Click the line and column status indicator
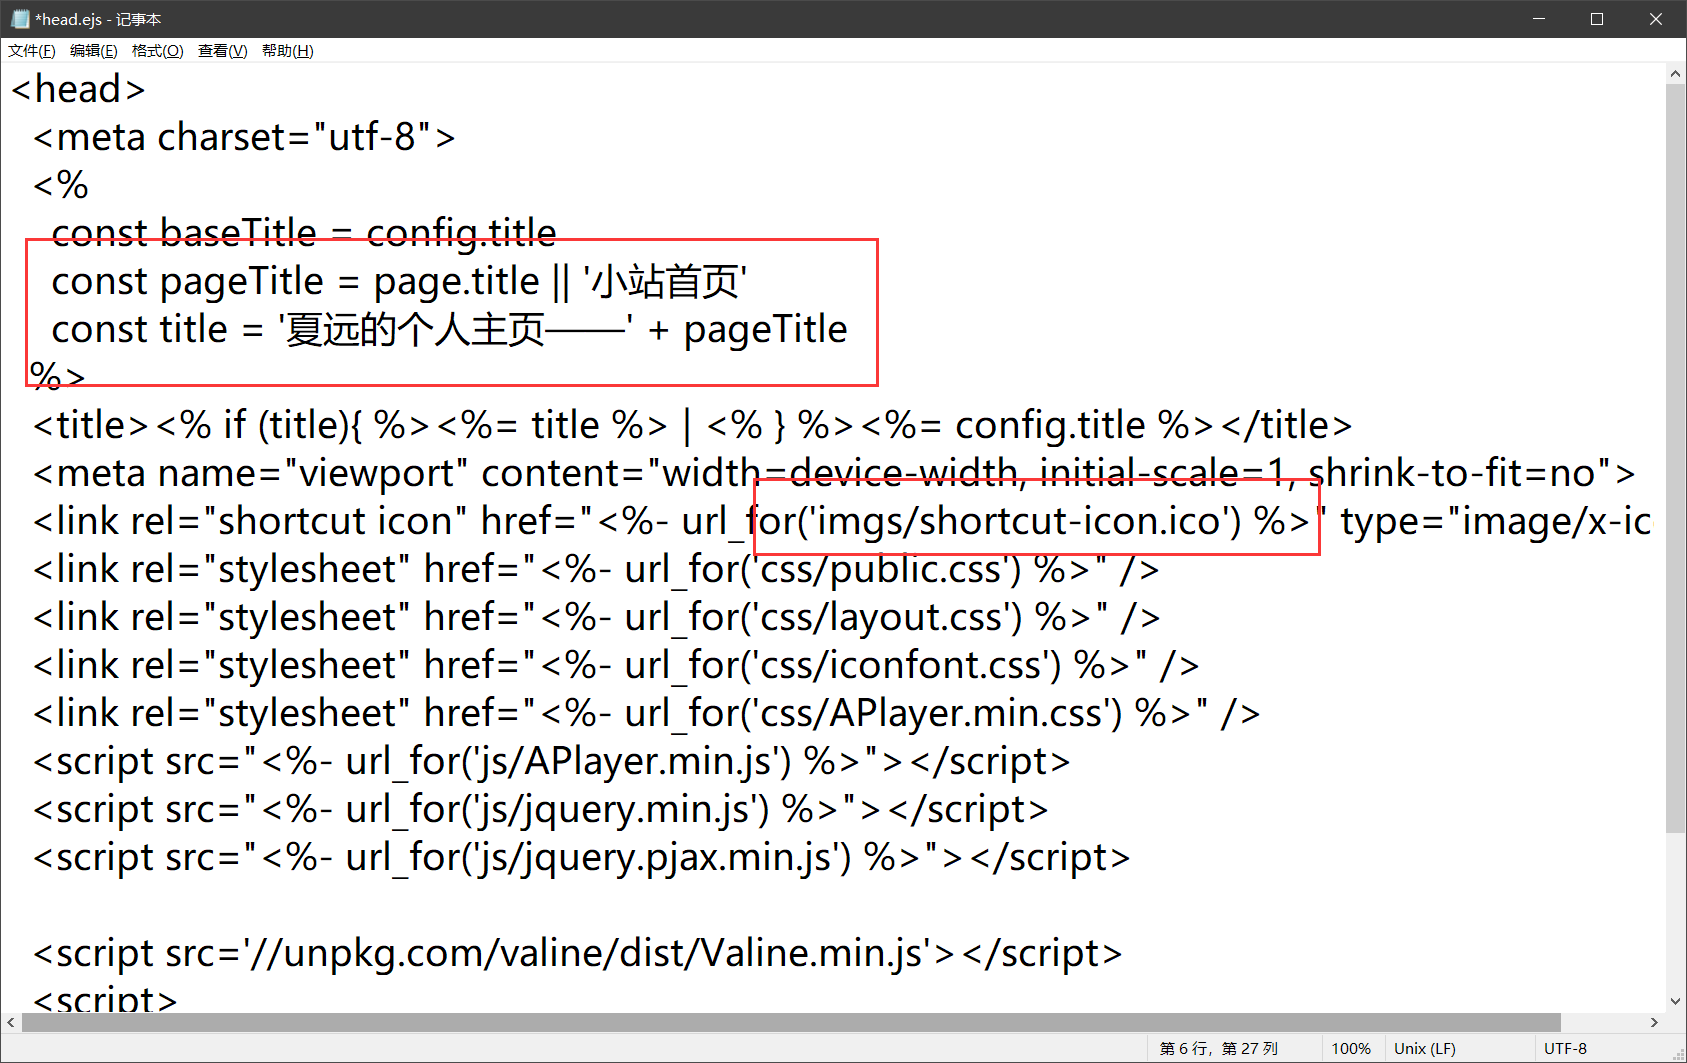This screenshot has width=1687, height=1063. pyautogui.click(x=1219, y=1048)
